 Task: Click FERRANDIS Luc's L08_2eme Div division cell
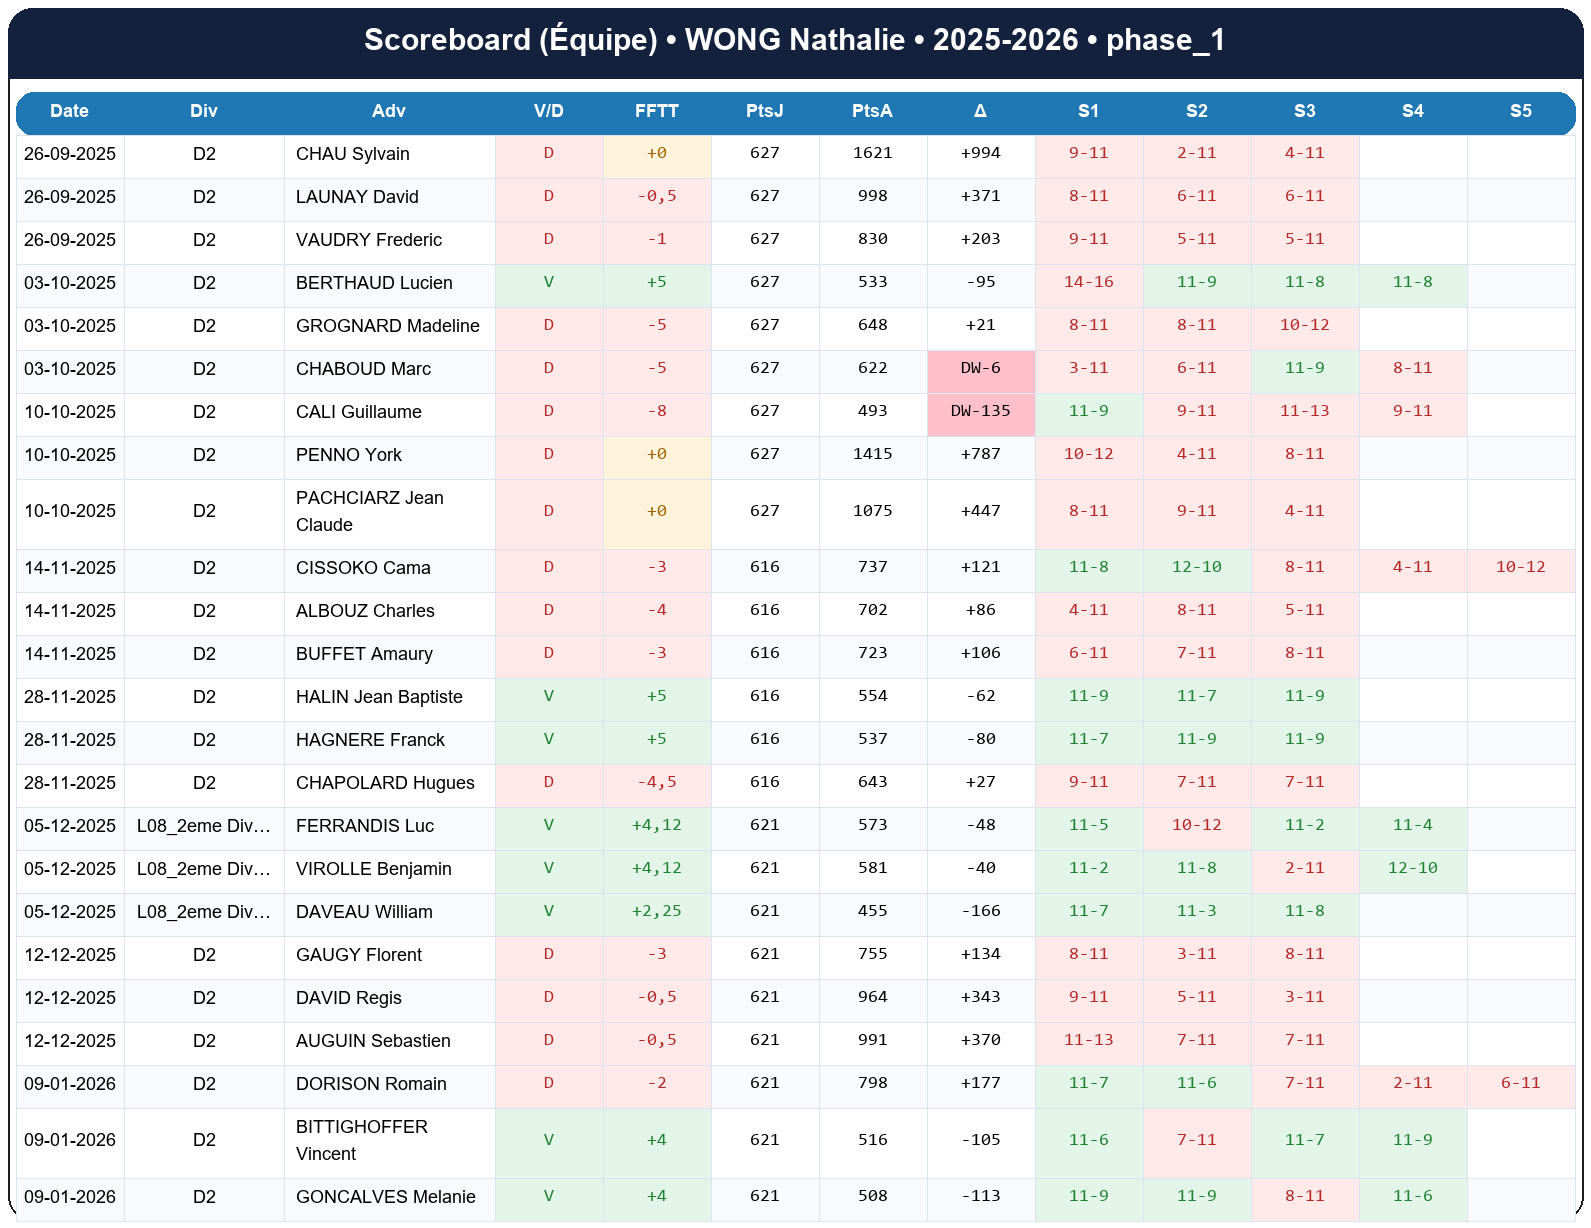click(x=204, y=826)
